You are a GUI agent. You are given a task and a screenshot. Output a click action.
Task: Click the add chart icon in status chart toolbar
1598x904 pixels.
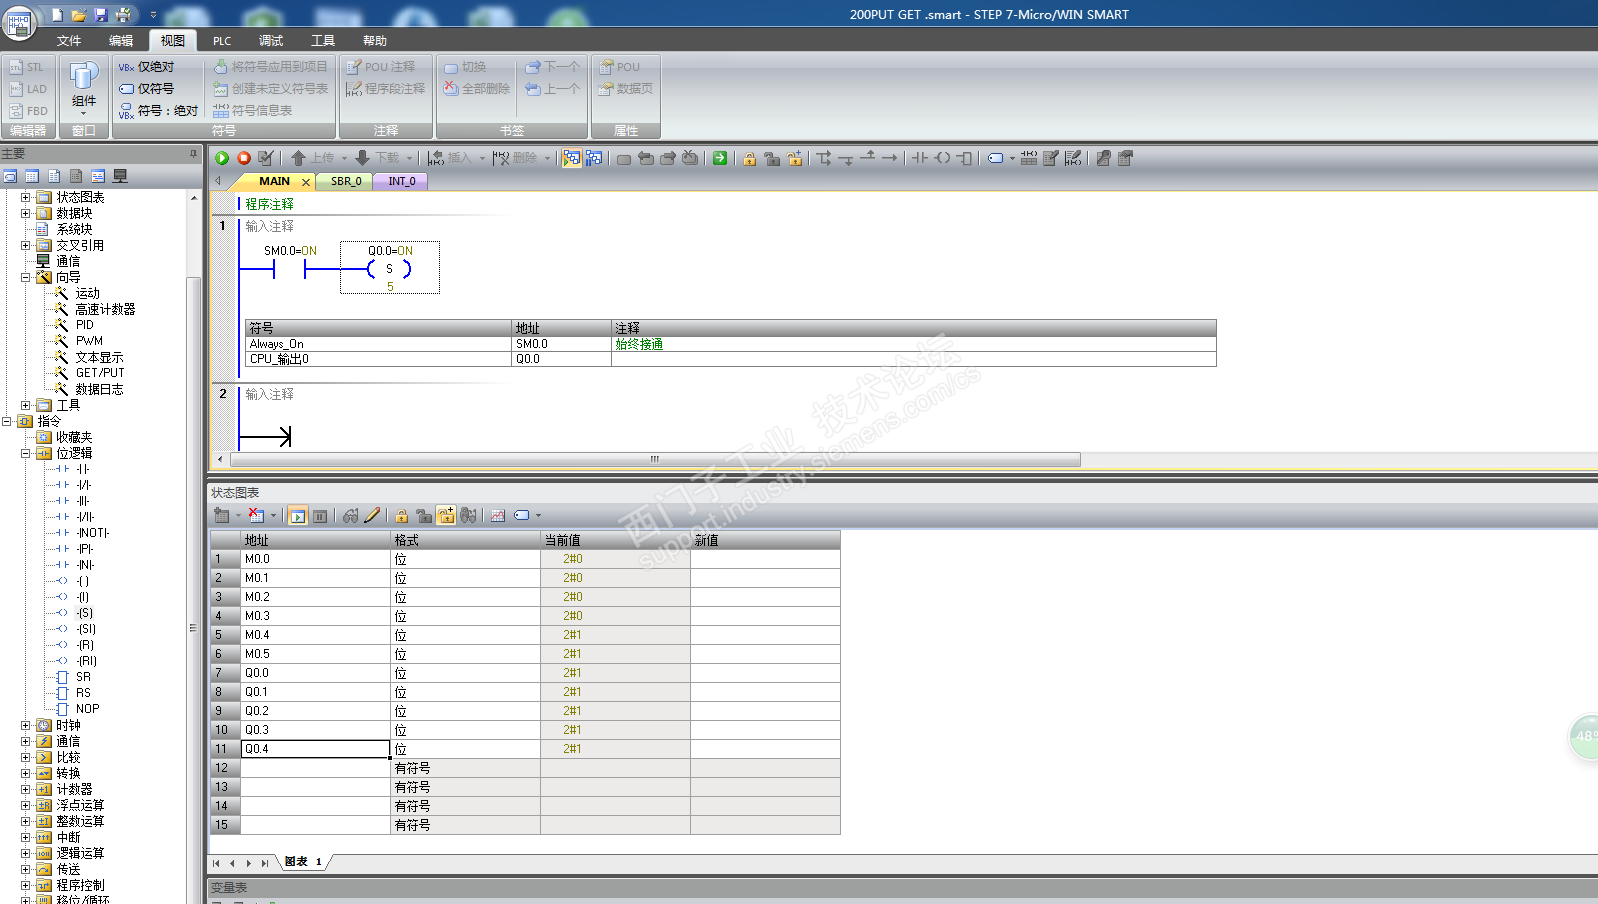[x=222, y=516]
